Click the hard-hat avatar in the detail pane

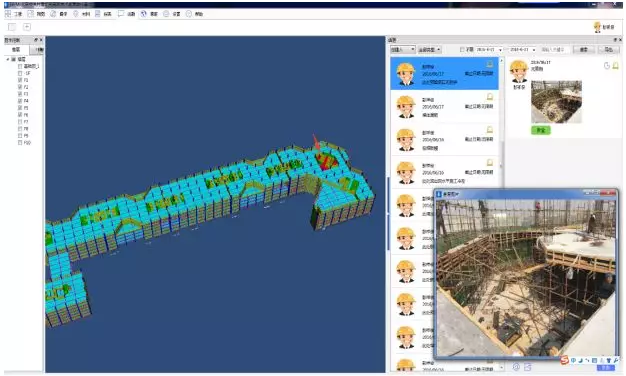[x=519, y=71]
